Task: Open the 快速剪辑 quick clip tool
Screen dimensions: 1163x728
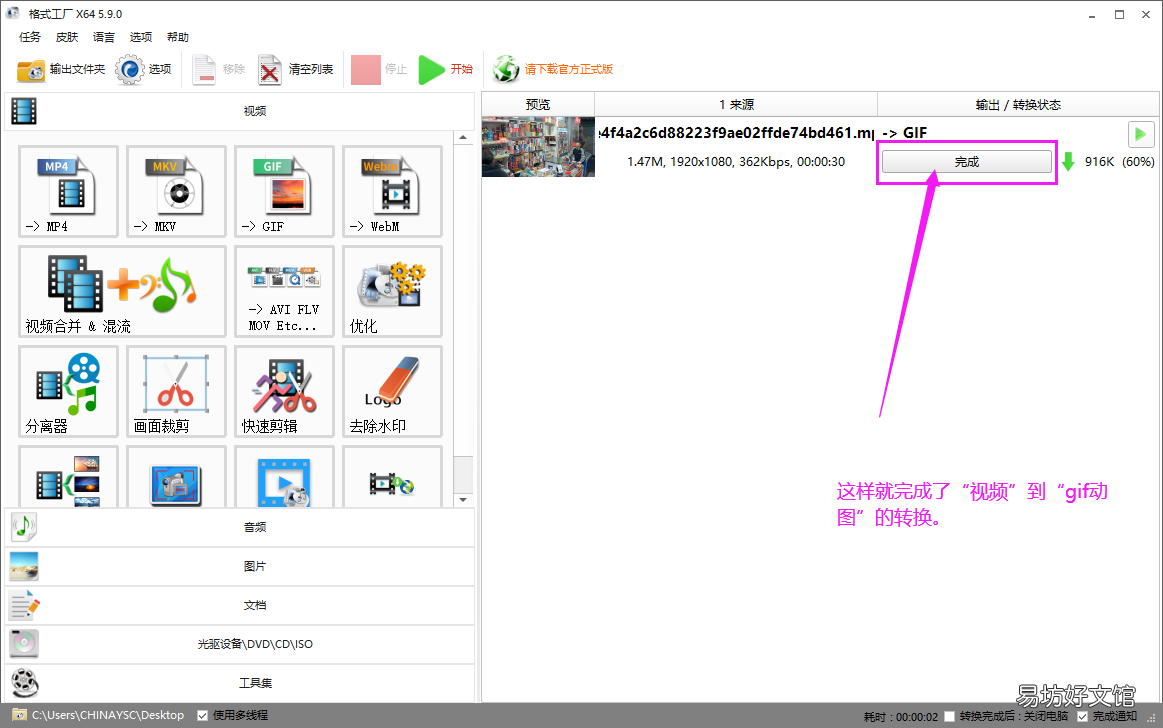Action: (285, 391)
